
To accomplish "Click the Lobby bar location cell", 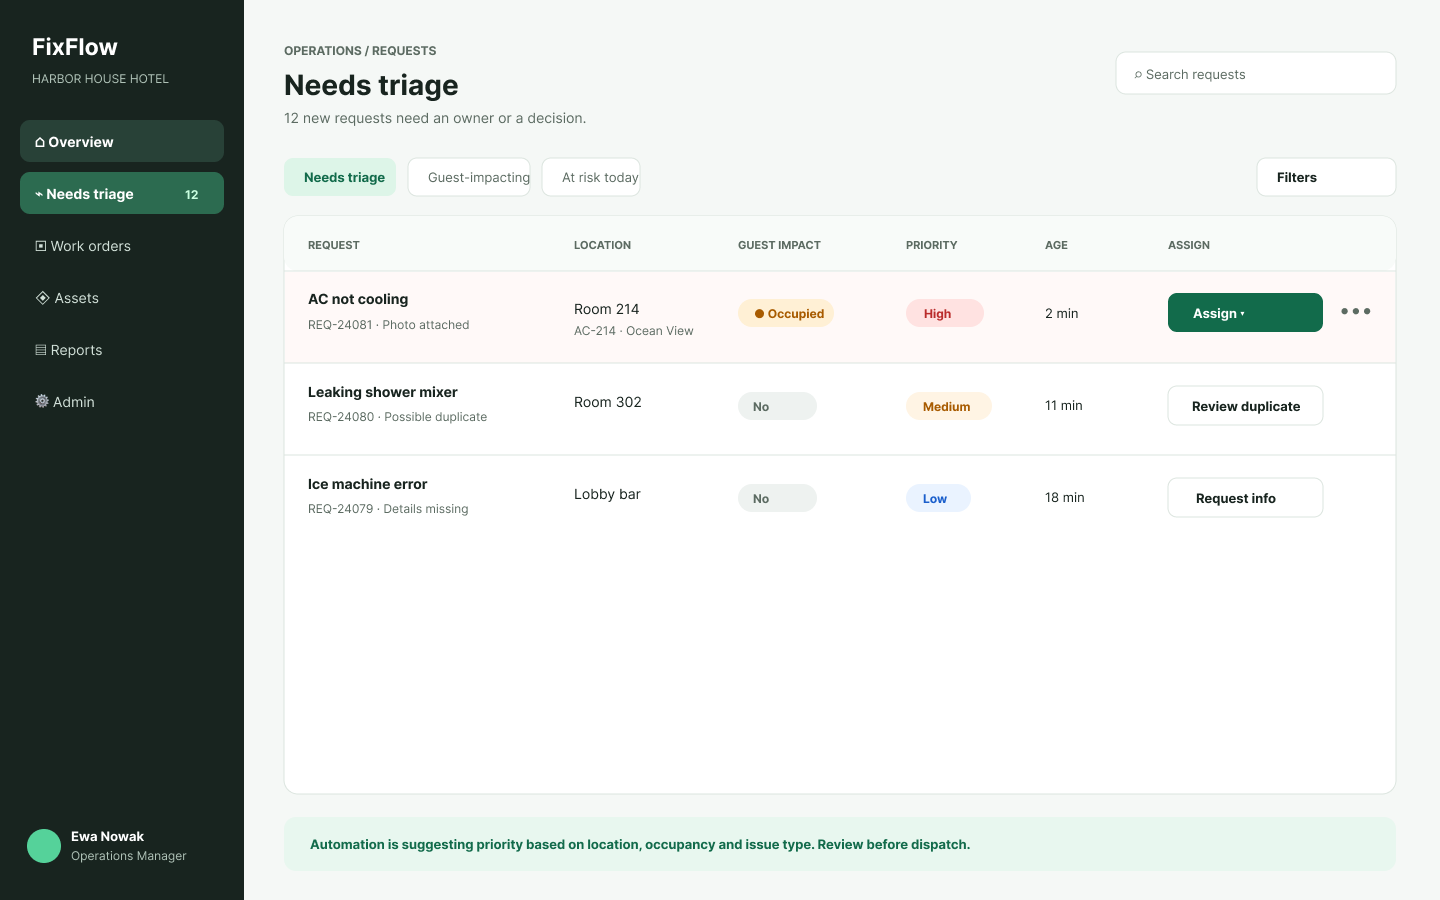I will click(x=607, y=494).
